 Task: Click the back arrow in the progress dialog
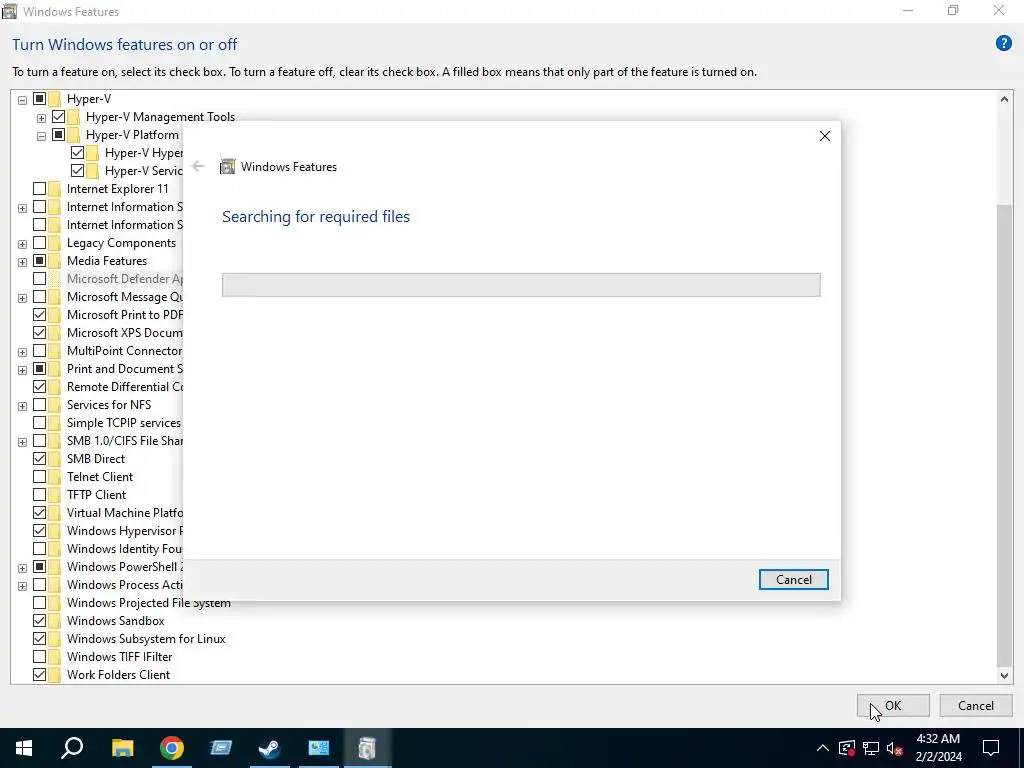(x=198, y=167)
